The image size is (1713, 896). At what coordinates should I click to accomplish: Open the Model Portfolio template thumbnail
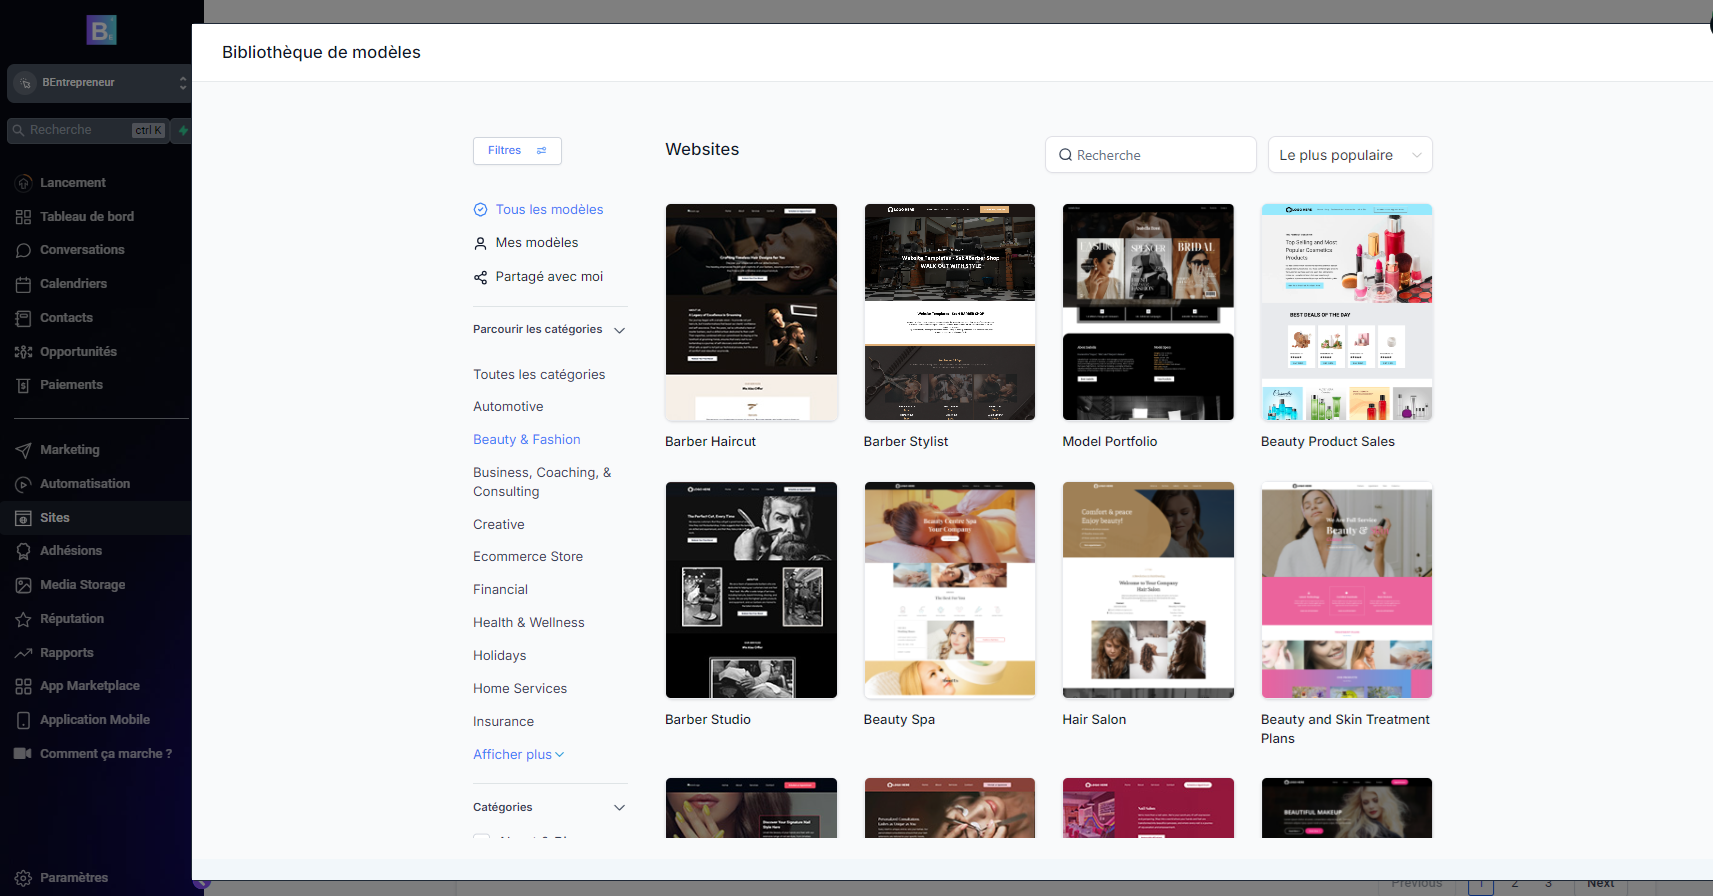click(1148, 312)
